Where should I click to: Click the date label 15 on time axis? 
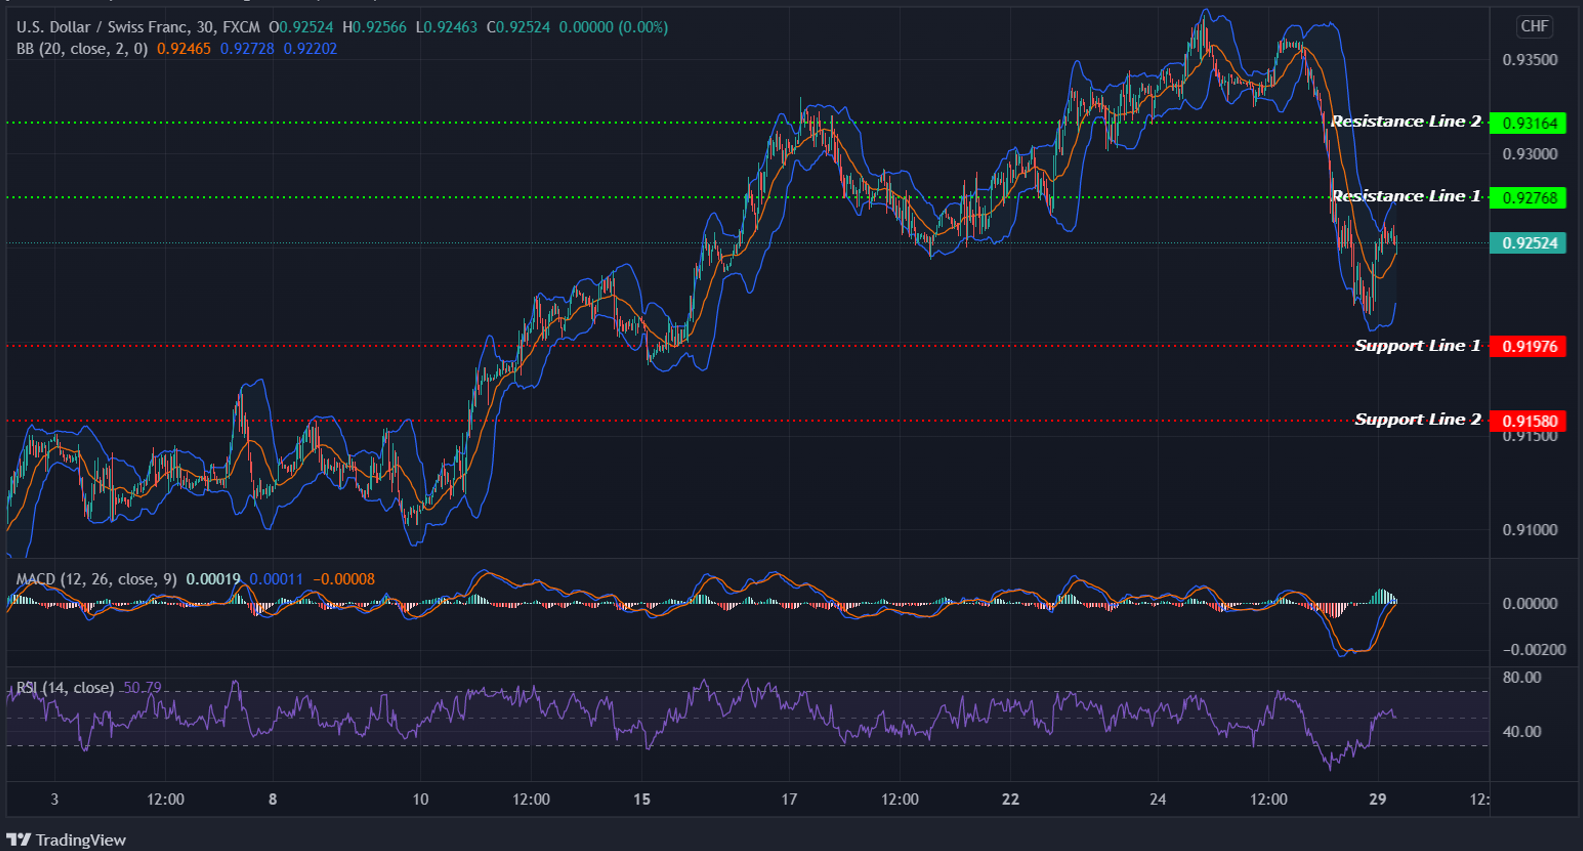(x=642, y=799)
